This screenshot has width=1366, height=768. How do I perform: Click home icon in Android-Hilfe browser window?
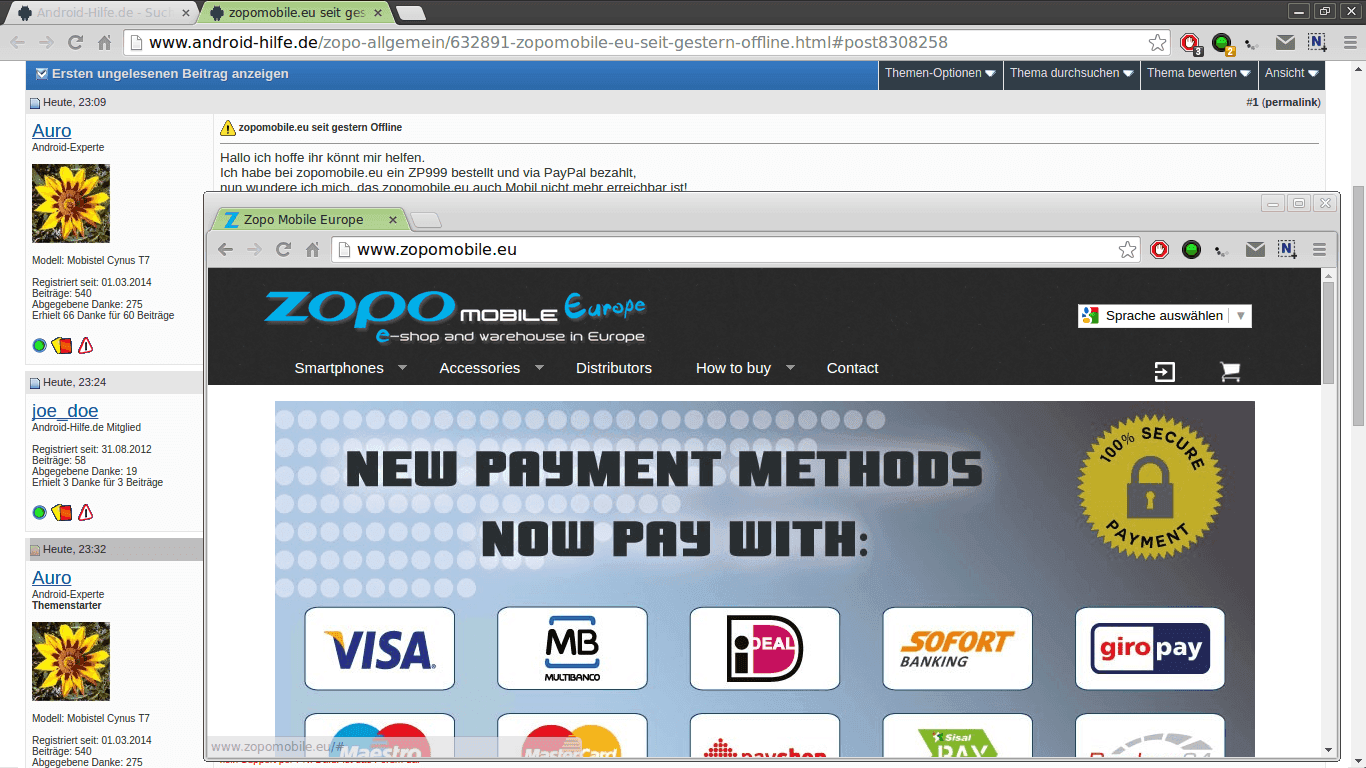(104, 42)
